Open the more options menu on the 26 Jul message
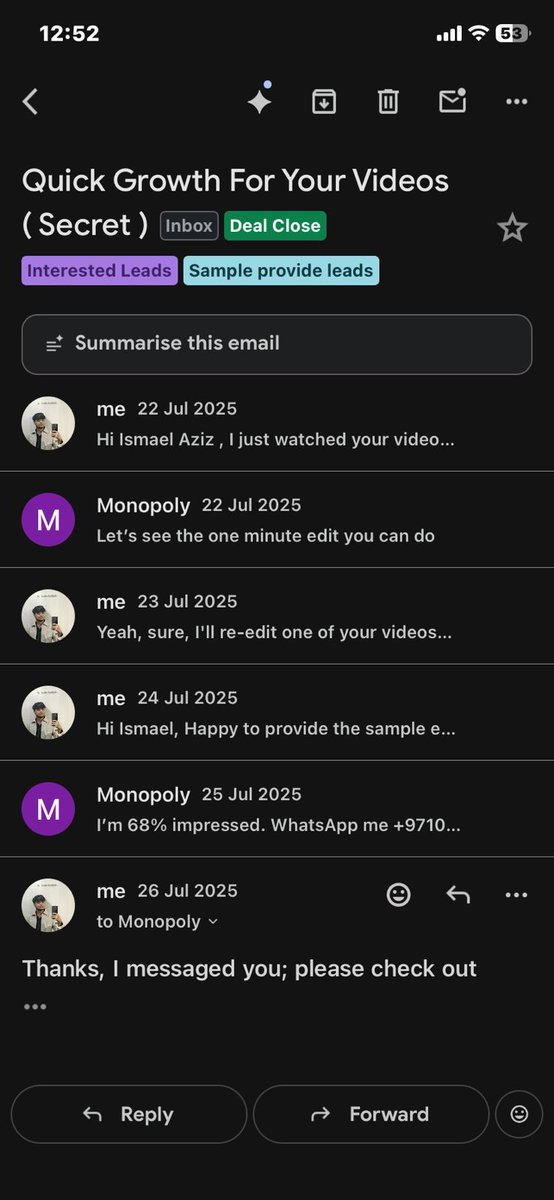The image size is (554, 1200). click(x=516, y=895)
